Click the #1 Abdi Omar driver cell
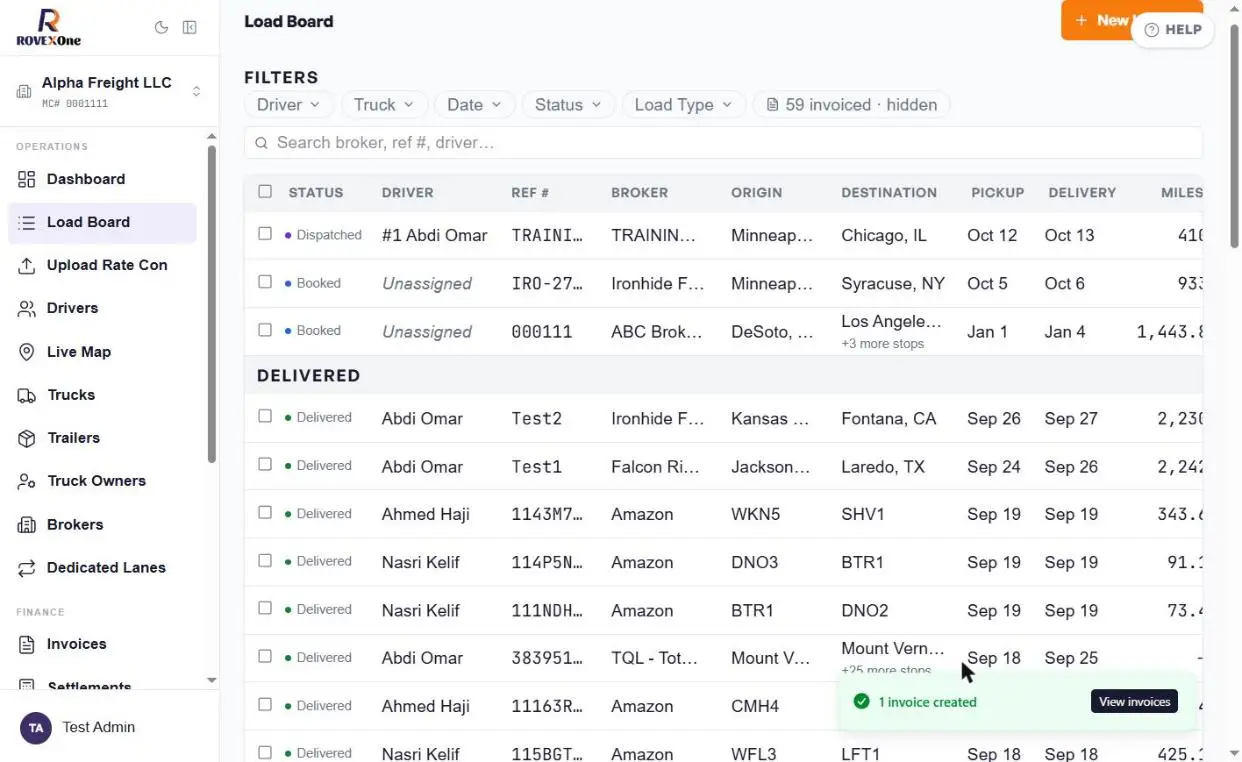Viewport: 1242px width, 762px height. click(434, 235)
